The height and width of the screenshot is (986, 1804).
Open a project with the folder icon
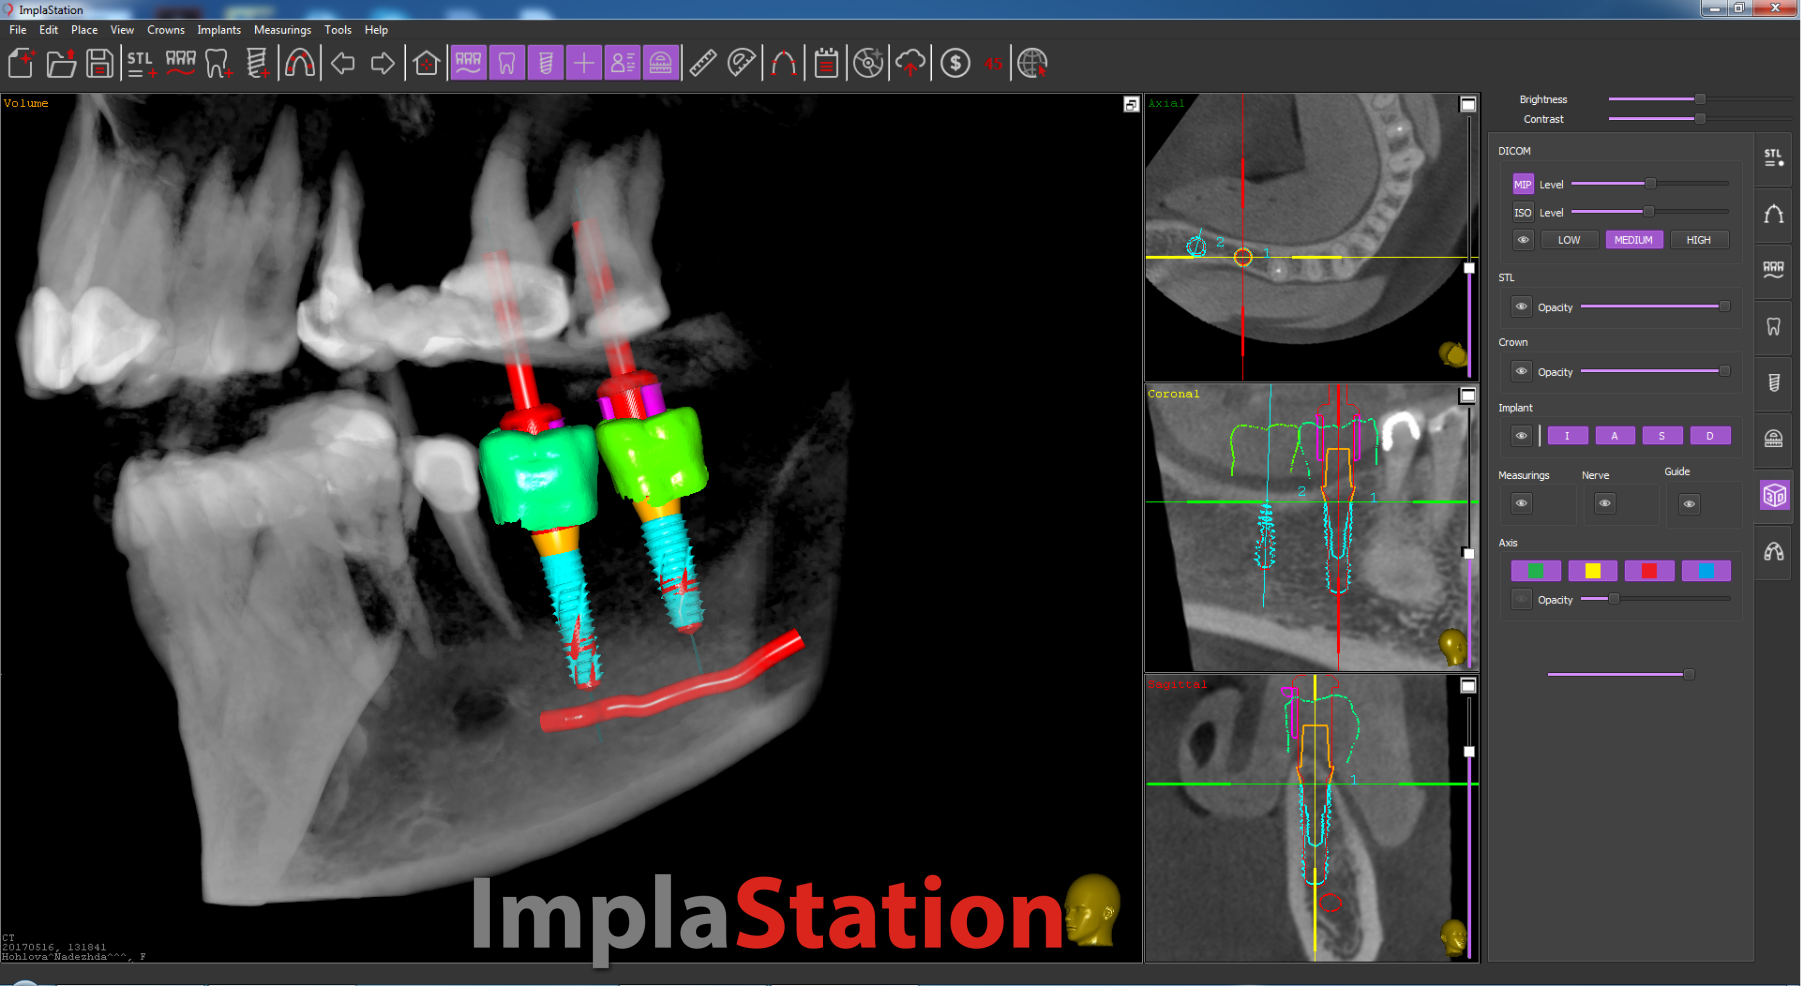(61, 63)
